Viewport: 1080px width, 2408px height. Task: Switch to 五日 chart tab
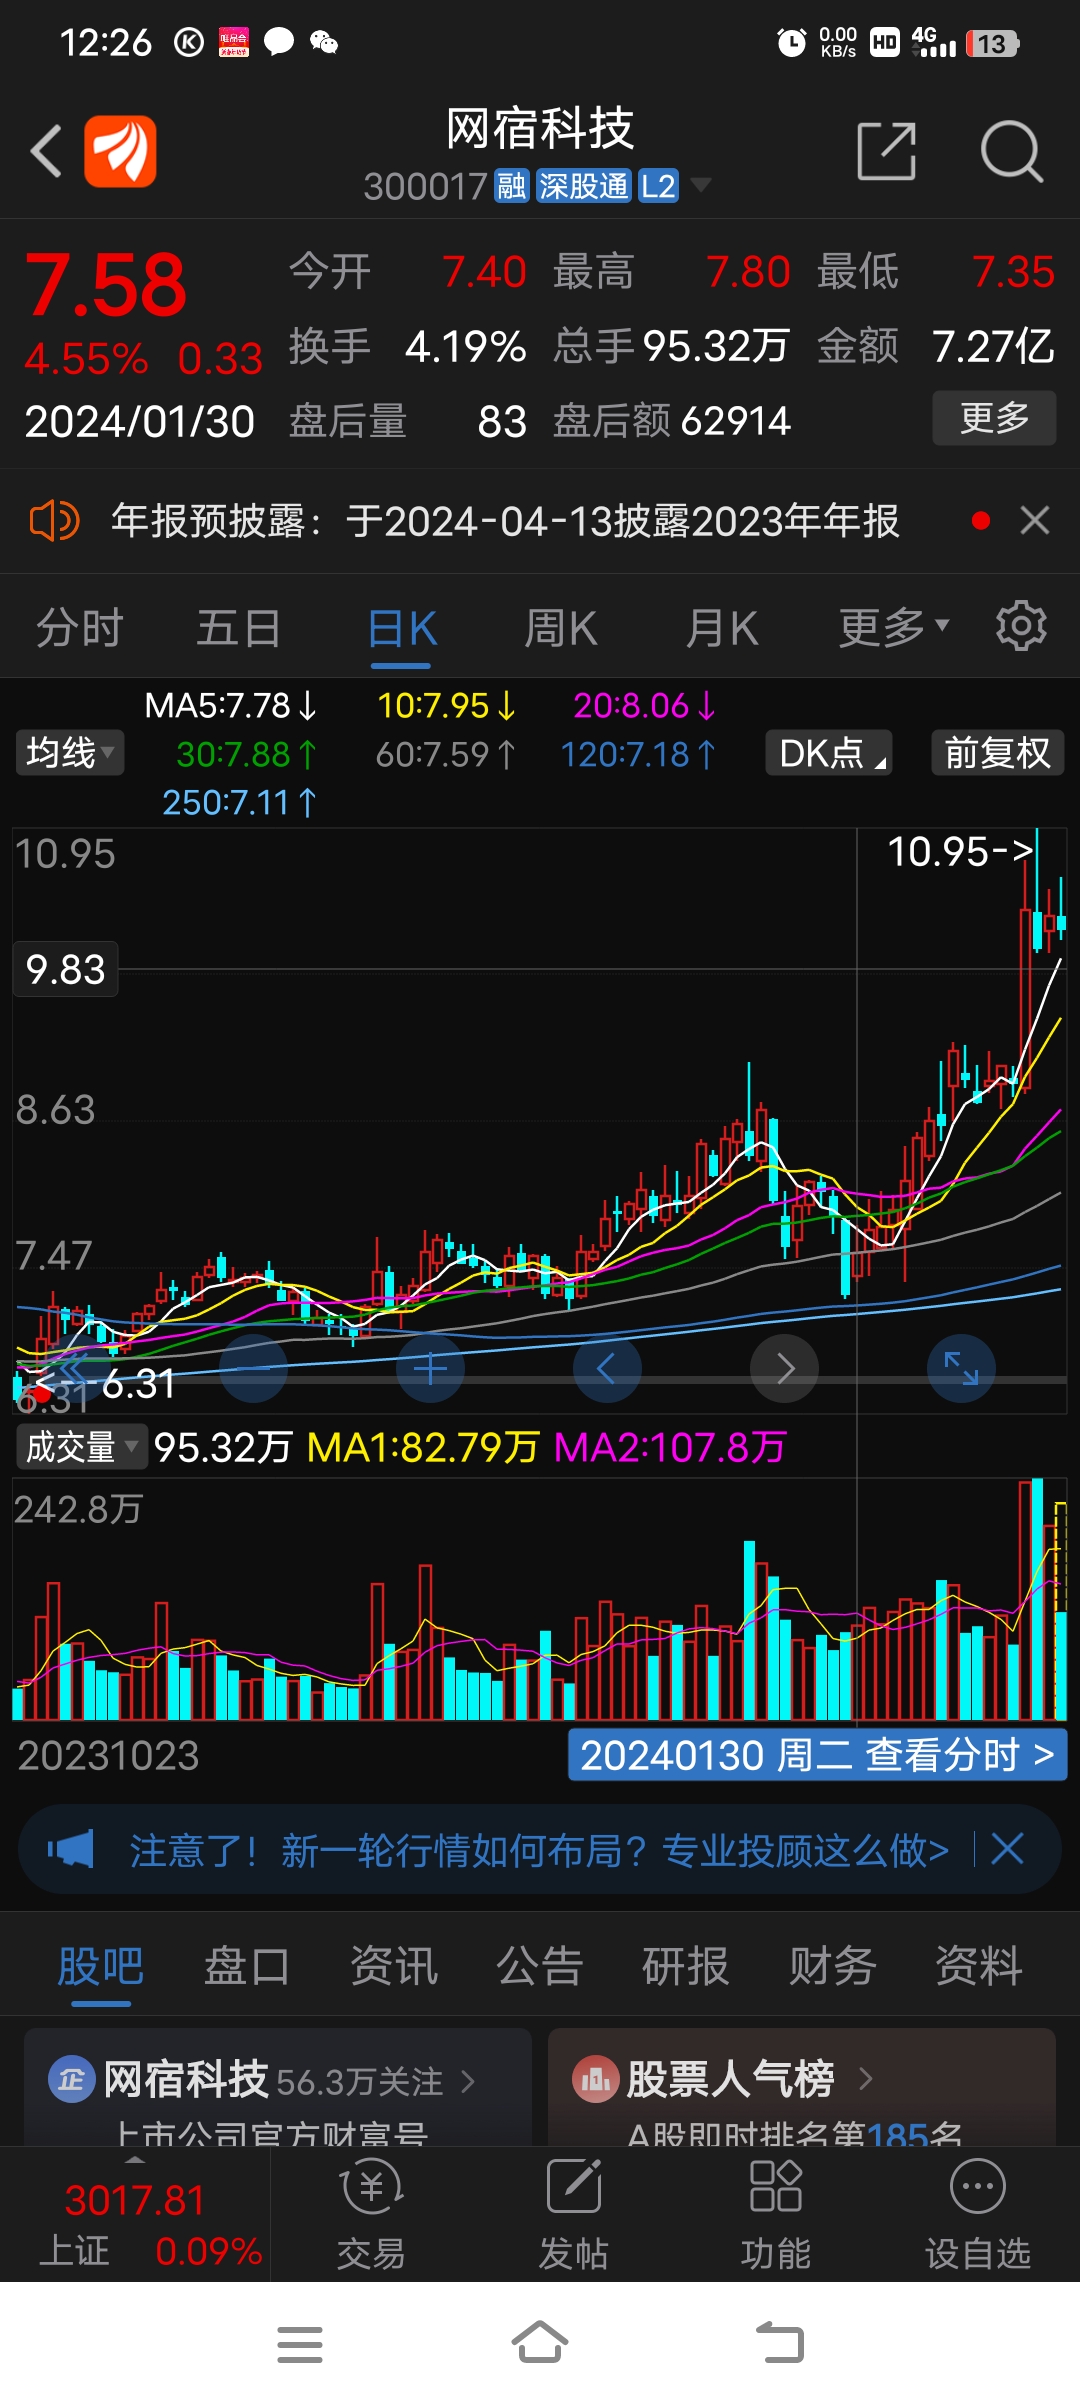239,628
